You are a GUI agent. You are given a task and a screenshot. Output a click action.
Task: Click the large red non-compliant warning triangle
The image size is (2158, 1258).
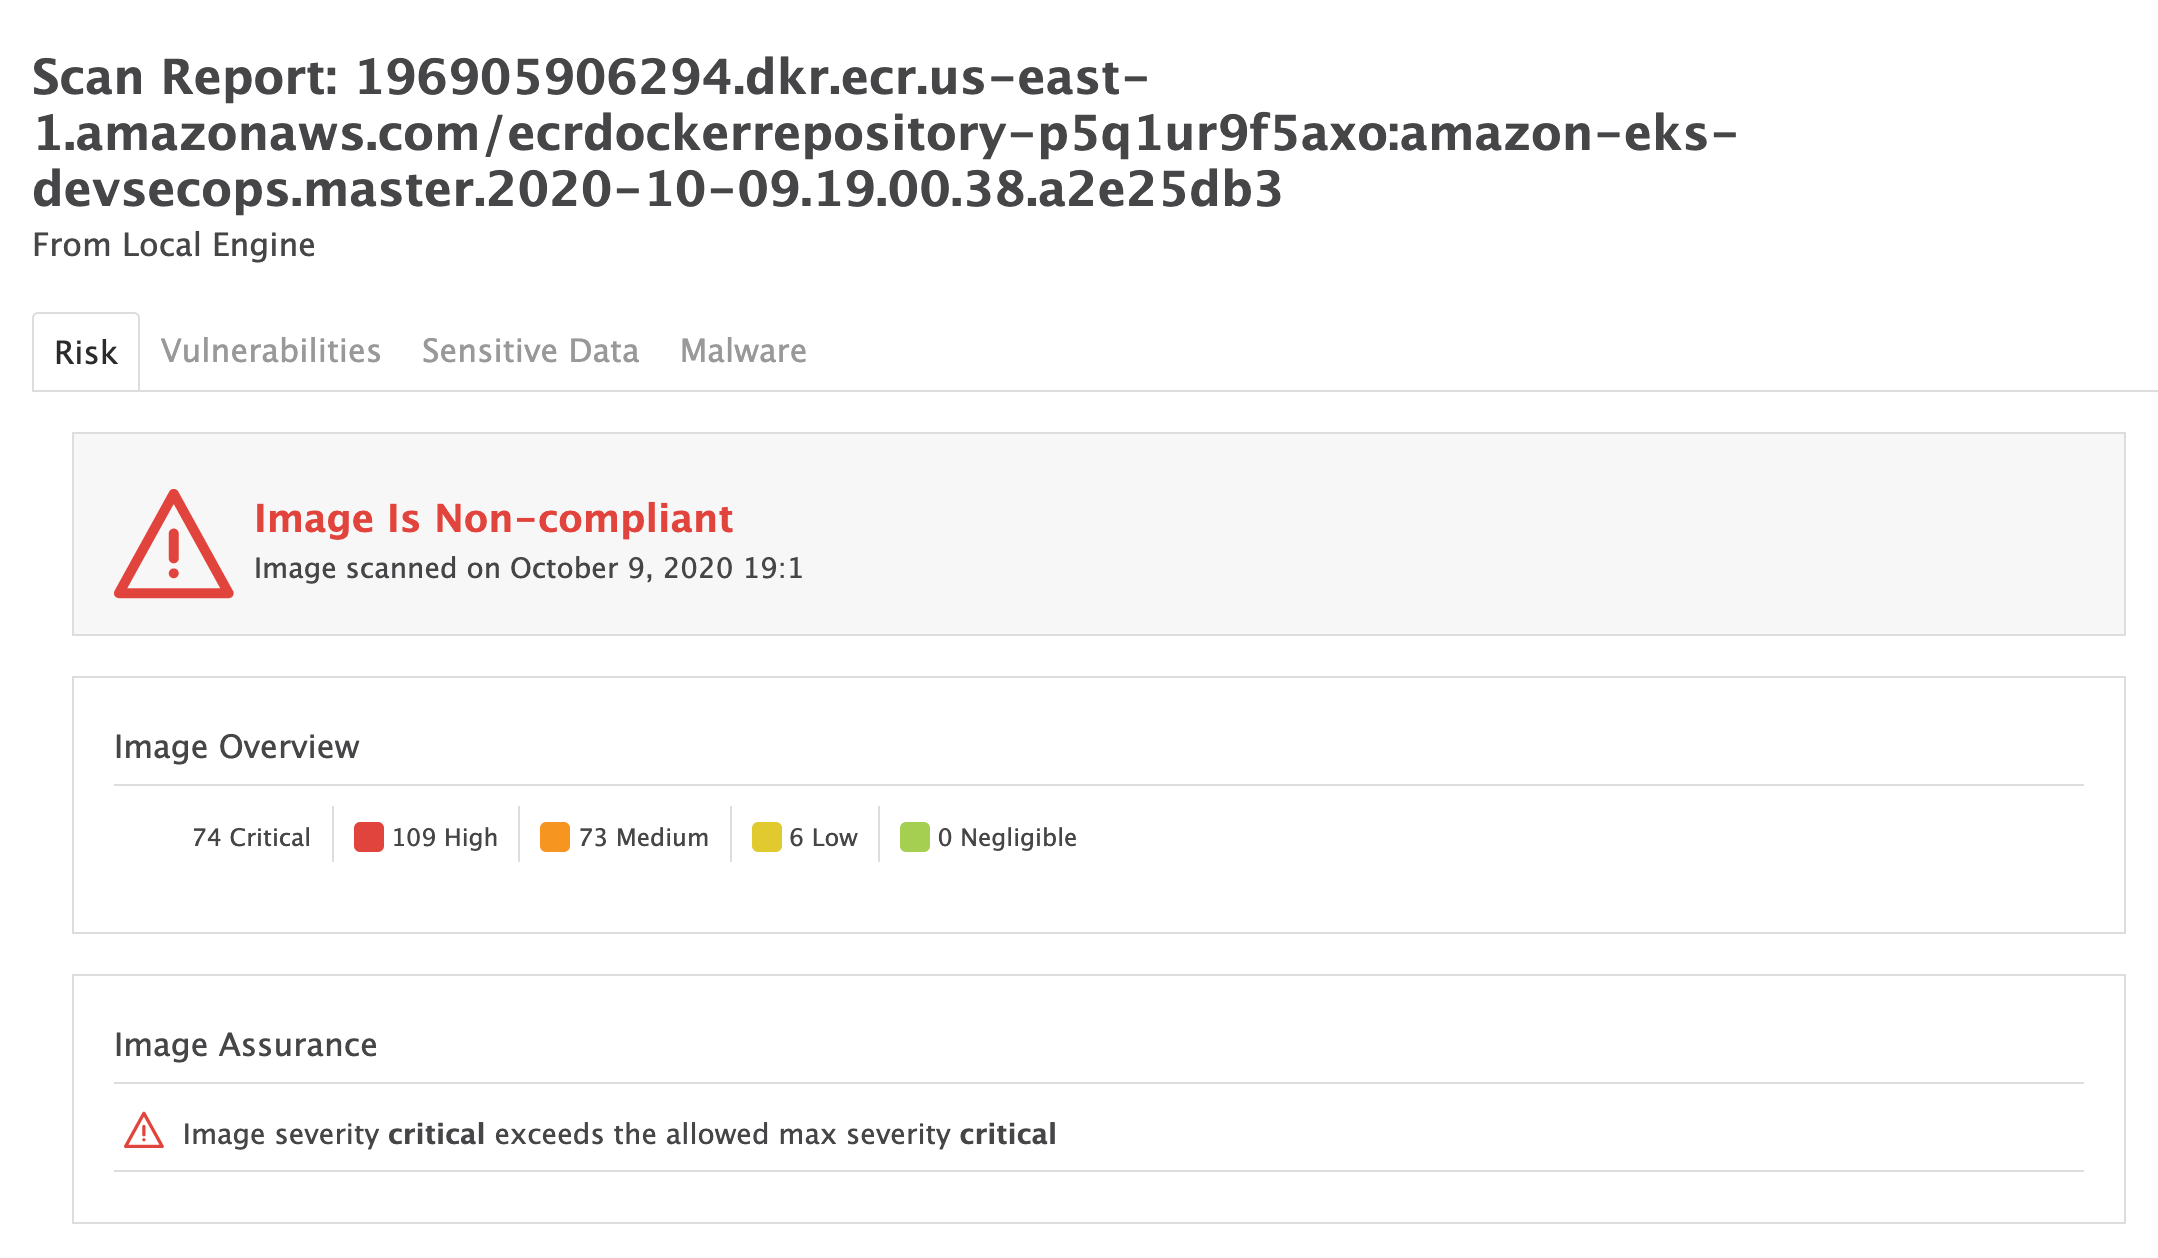pyautogui.click(x=174, y=544)
